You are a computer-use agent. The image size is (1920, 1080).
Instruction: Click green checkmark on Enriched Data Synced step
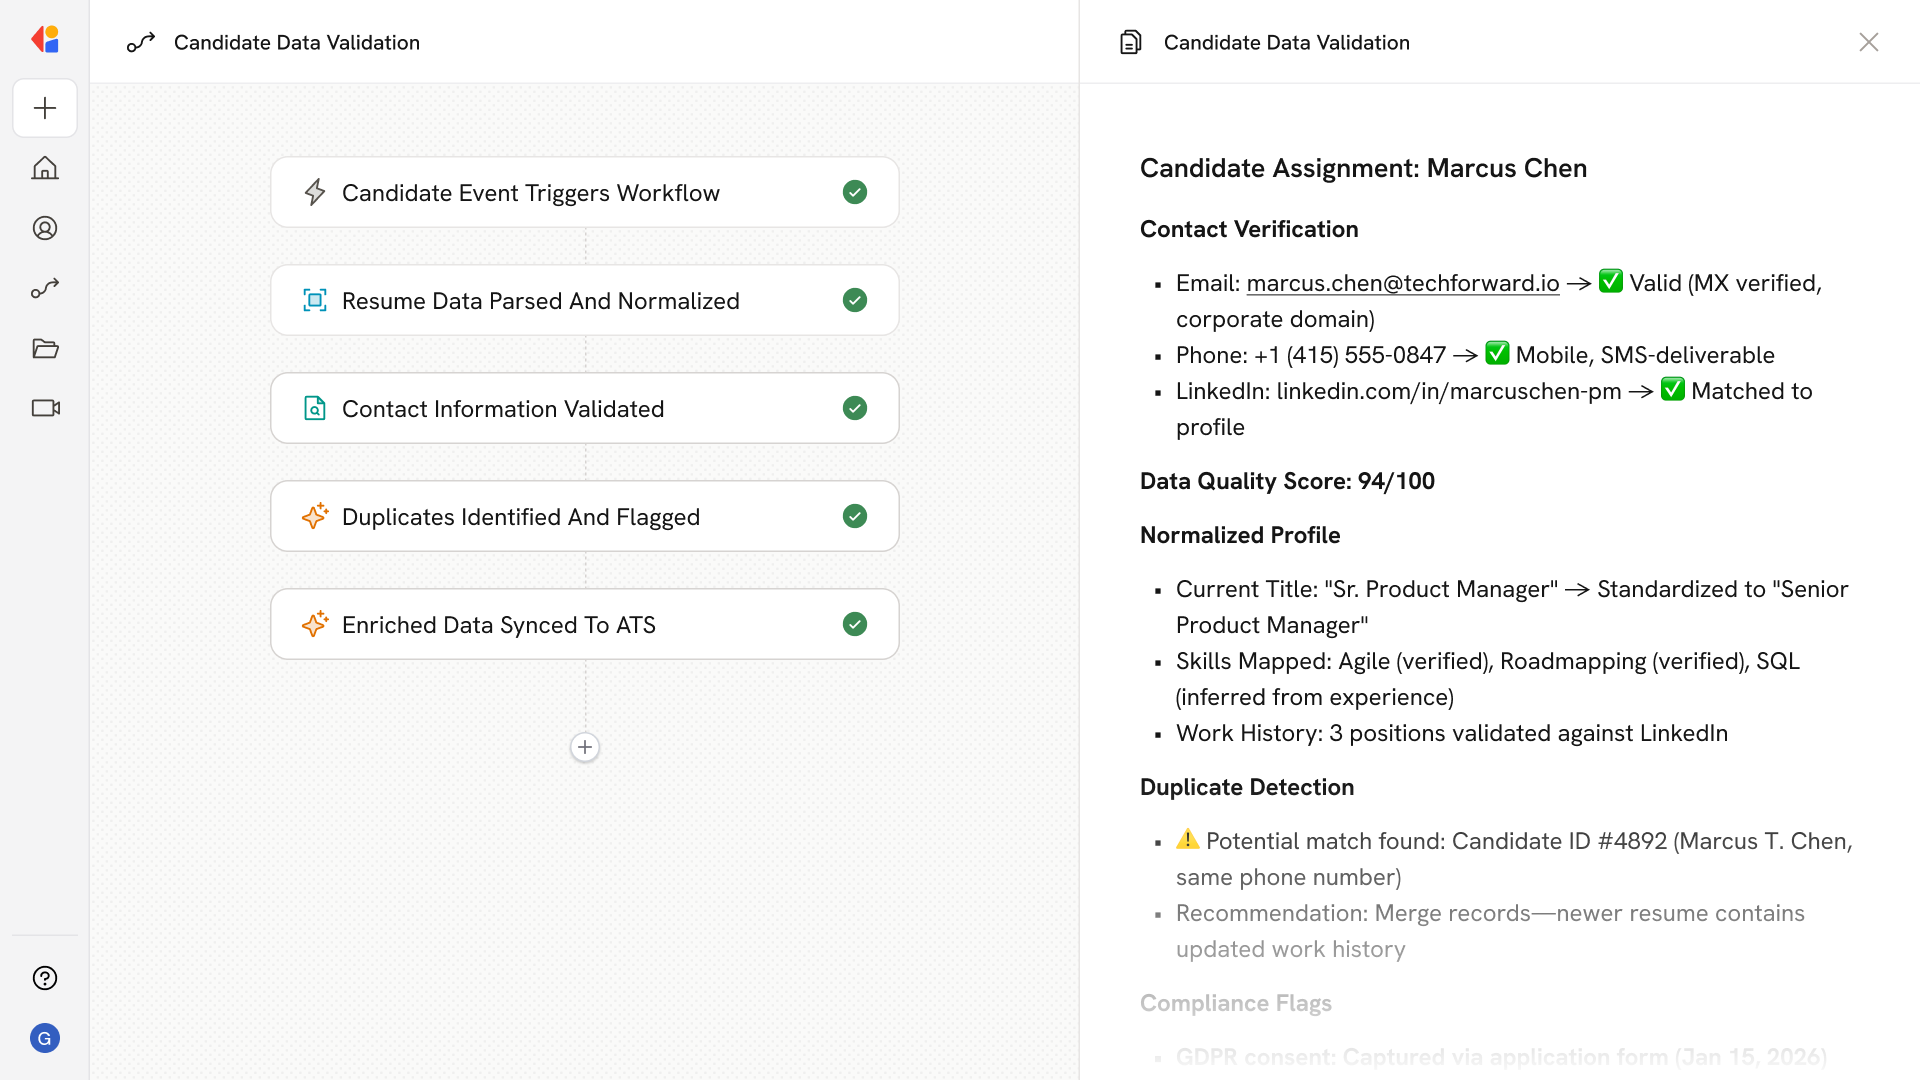855,624
